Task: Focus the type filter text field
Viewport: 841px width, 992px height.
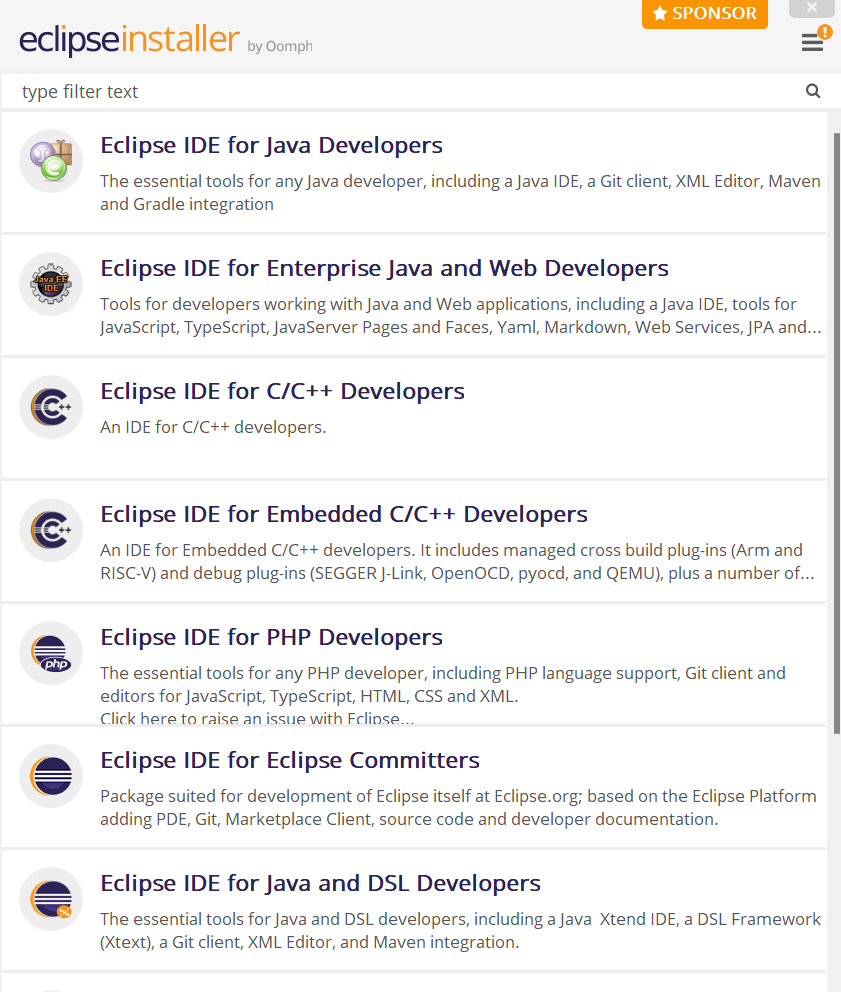Action: [x=405, y=92]
